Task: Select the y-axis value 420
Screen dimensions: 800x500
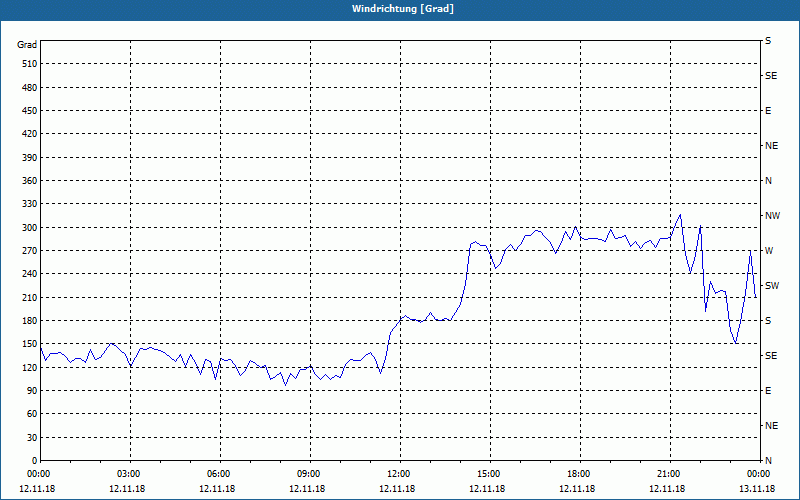Action: (30, 134)
